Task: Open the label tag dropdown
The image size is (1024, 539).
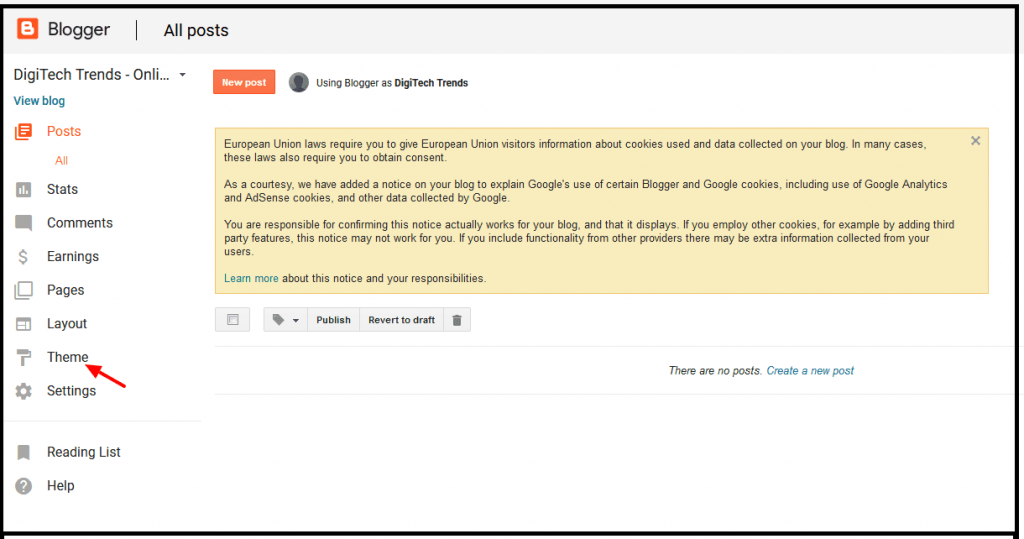Action: pyautogui.click(x=285, y=320)
